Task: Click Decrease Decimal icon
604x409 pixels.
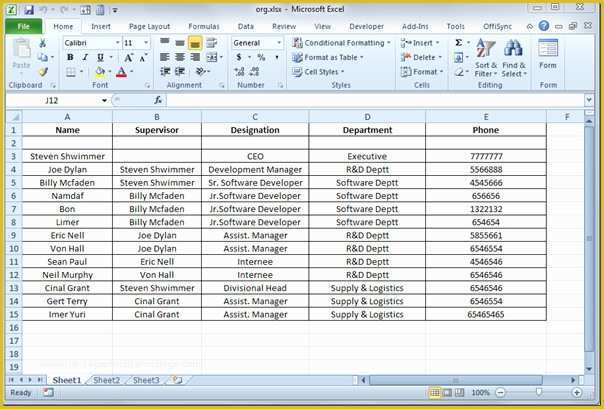Action: coord(254,72)
